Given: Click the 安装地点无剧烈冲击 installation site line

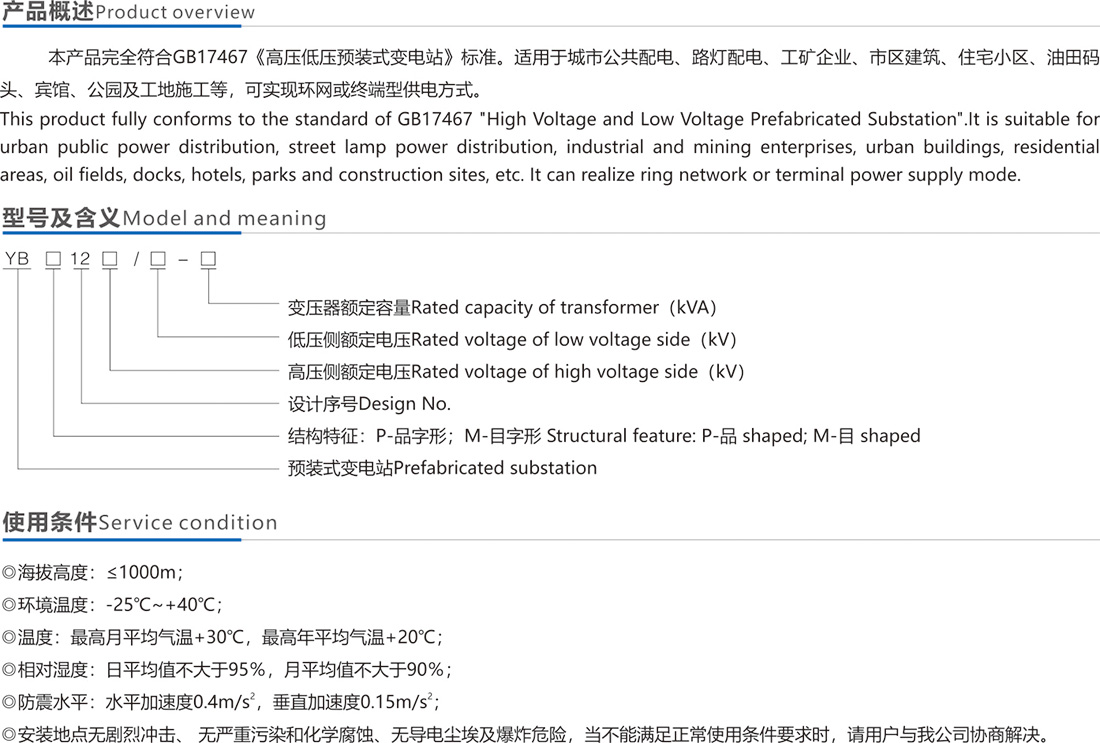Looking at the screenshot, I should pos(527,734).
